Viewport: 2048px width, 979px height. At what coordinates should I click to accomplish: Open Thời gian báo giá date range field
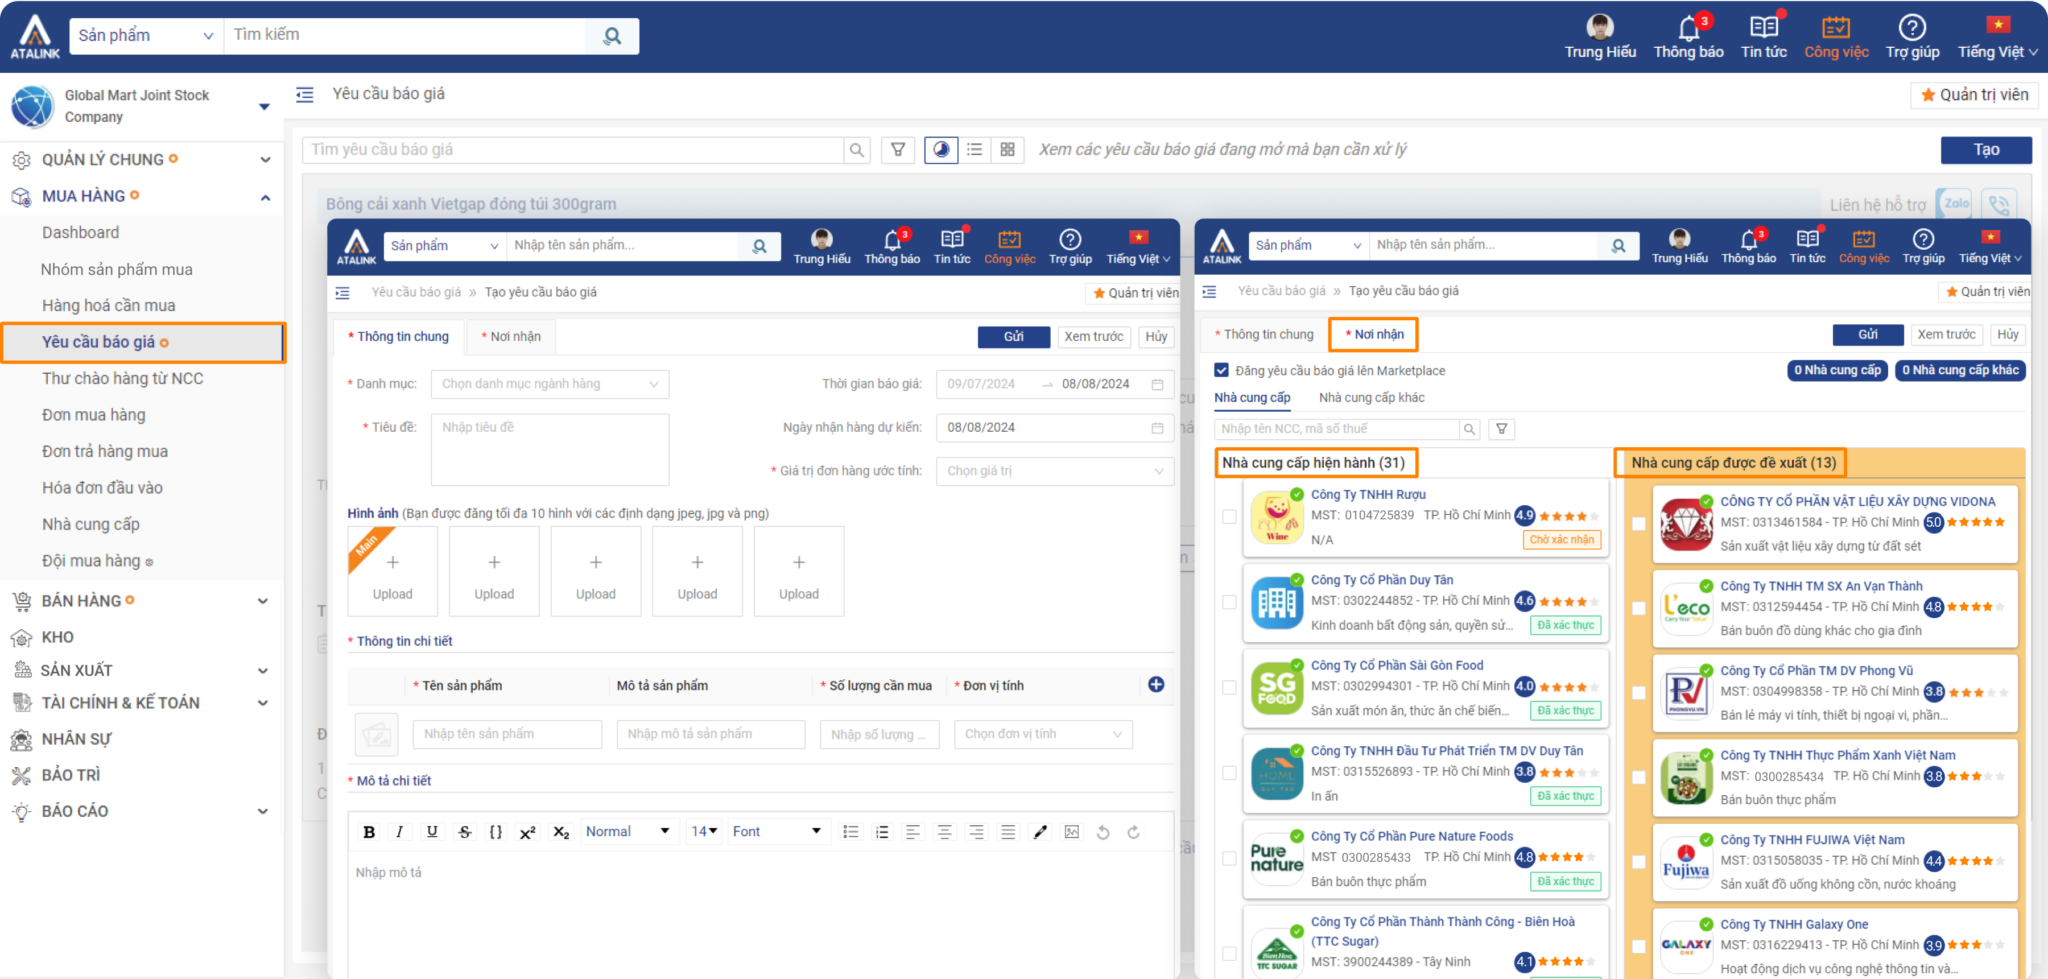(1054, 384)
